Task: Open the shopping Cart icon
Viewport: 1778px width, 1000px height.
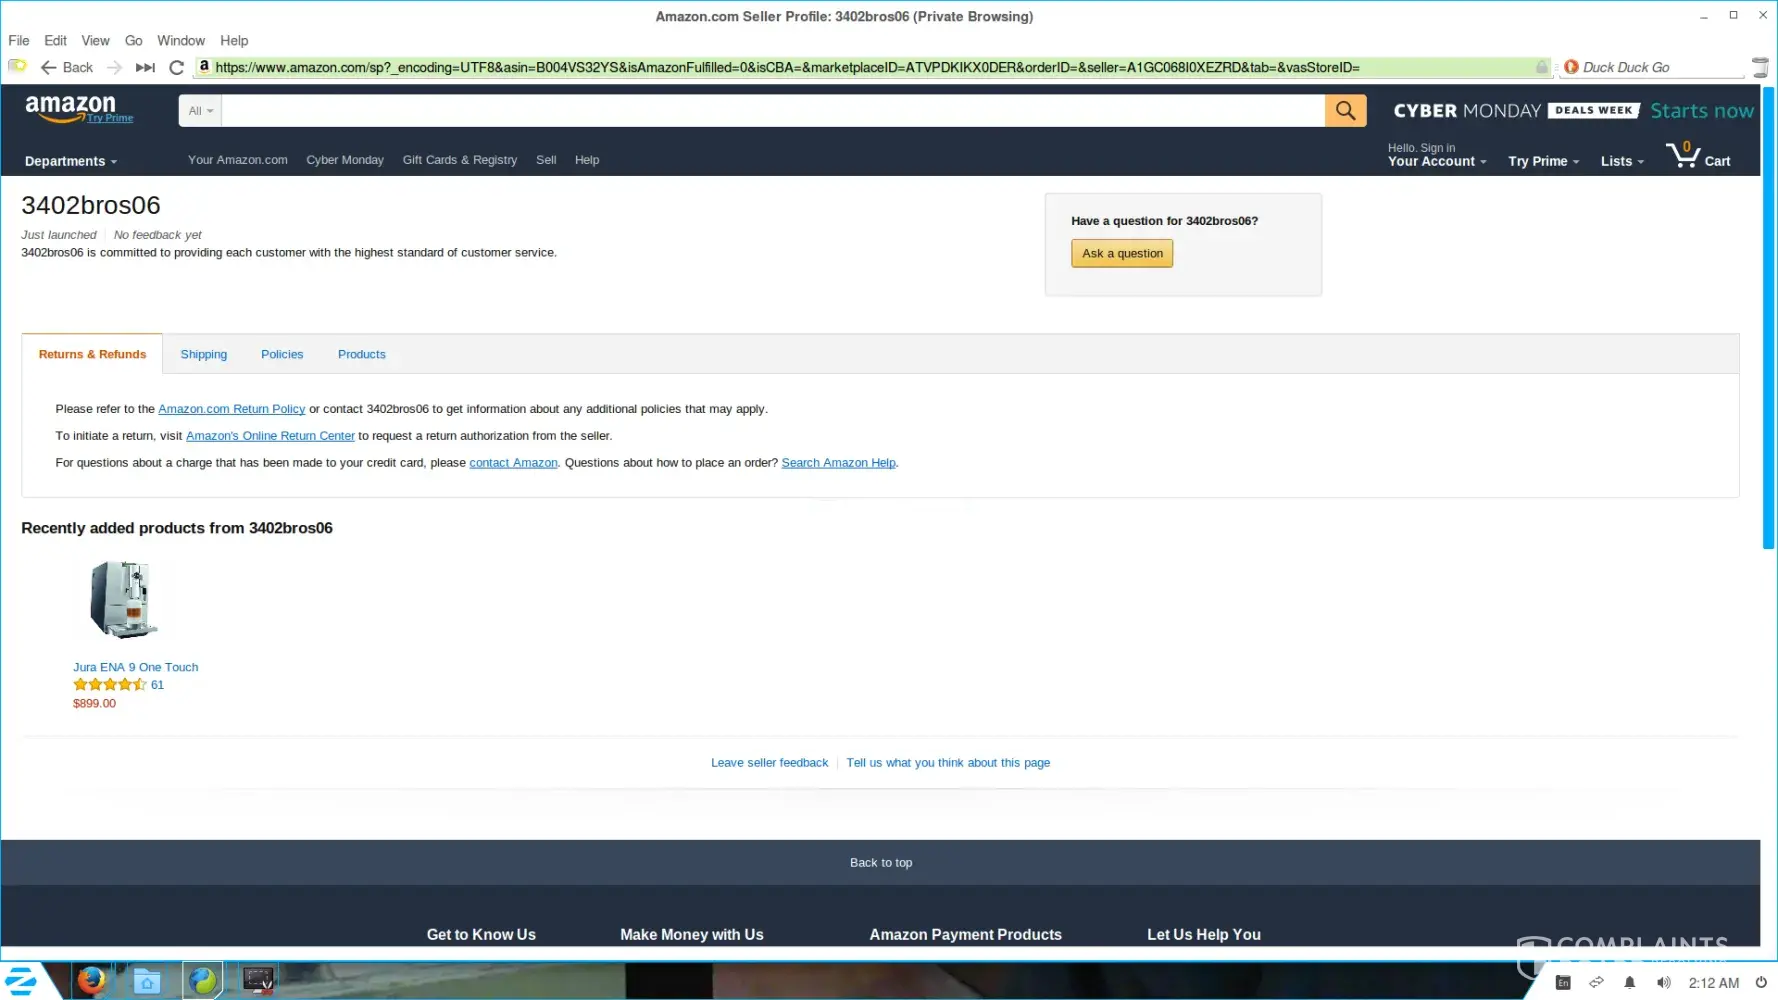Action: point(1698,156)
